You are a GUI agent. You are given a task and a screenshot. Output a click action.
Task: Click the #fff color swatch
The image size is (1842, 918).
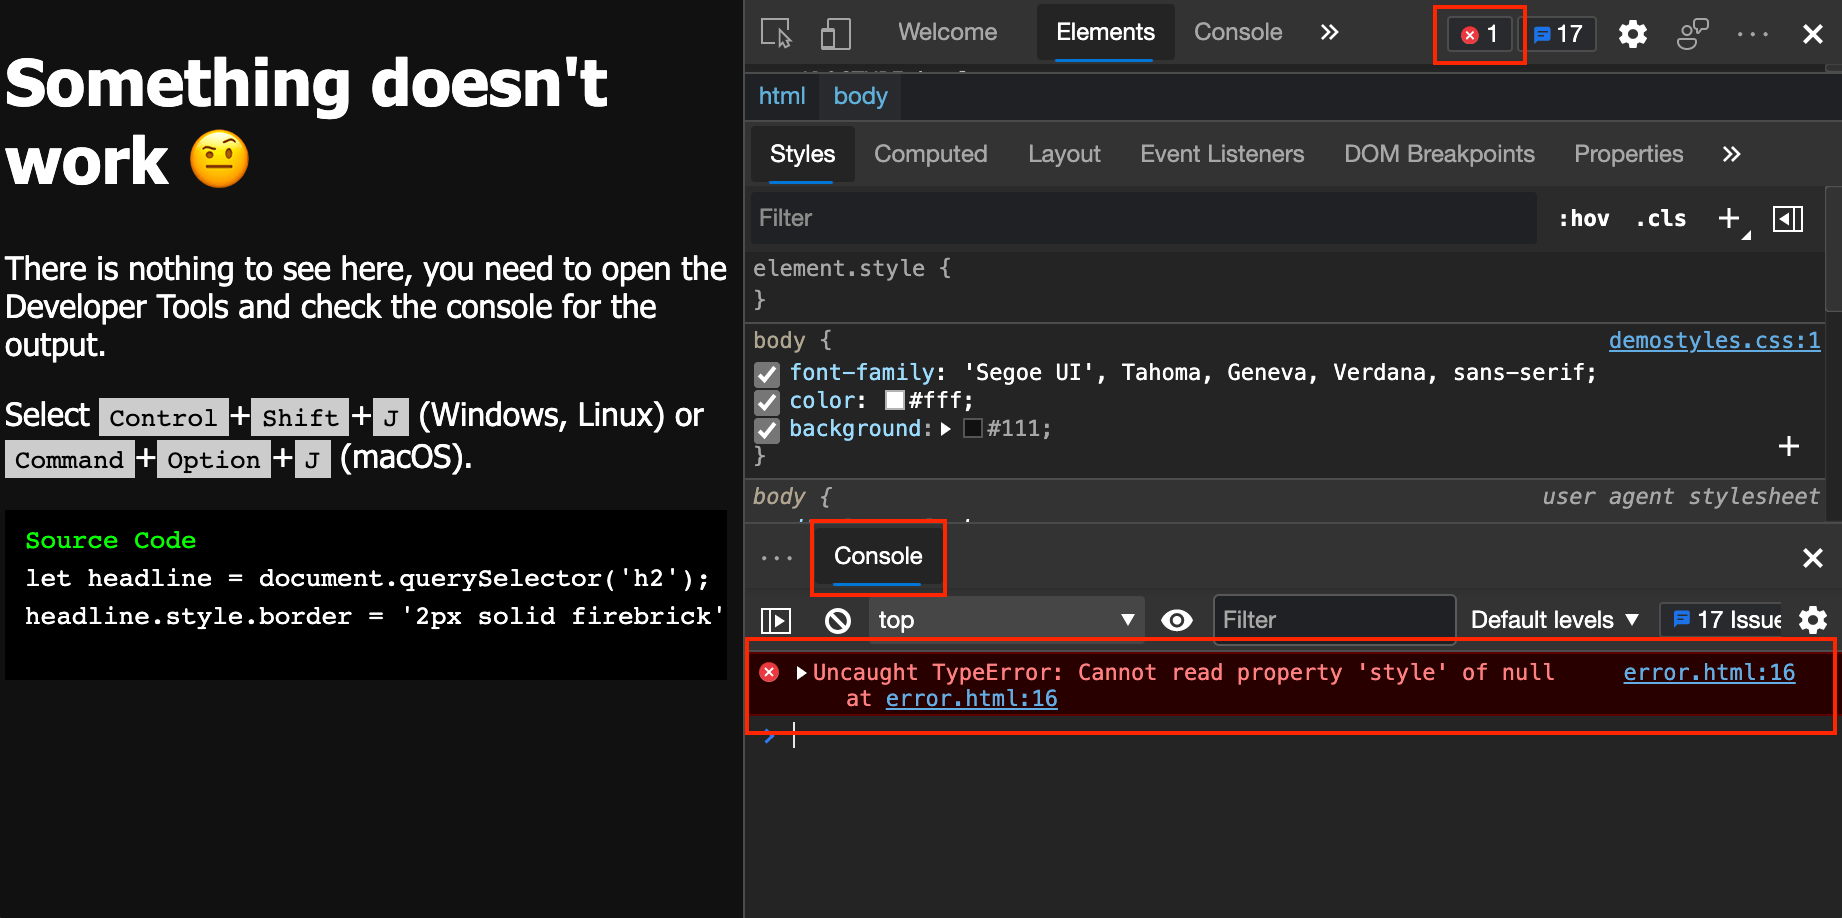tap(895, 401)
